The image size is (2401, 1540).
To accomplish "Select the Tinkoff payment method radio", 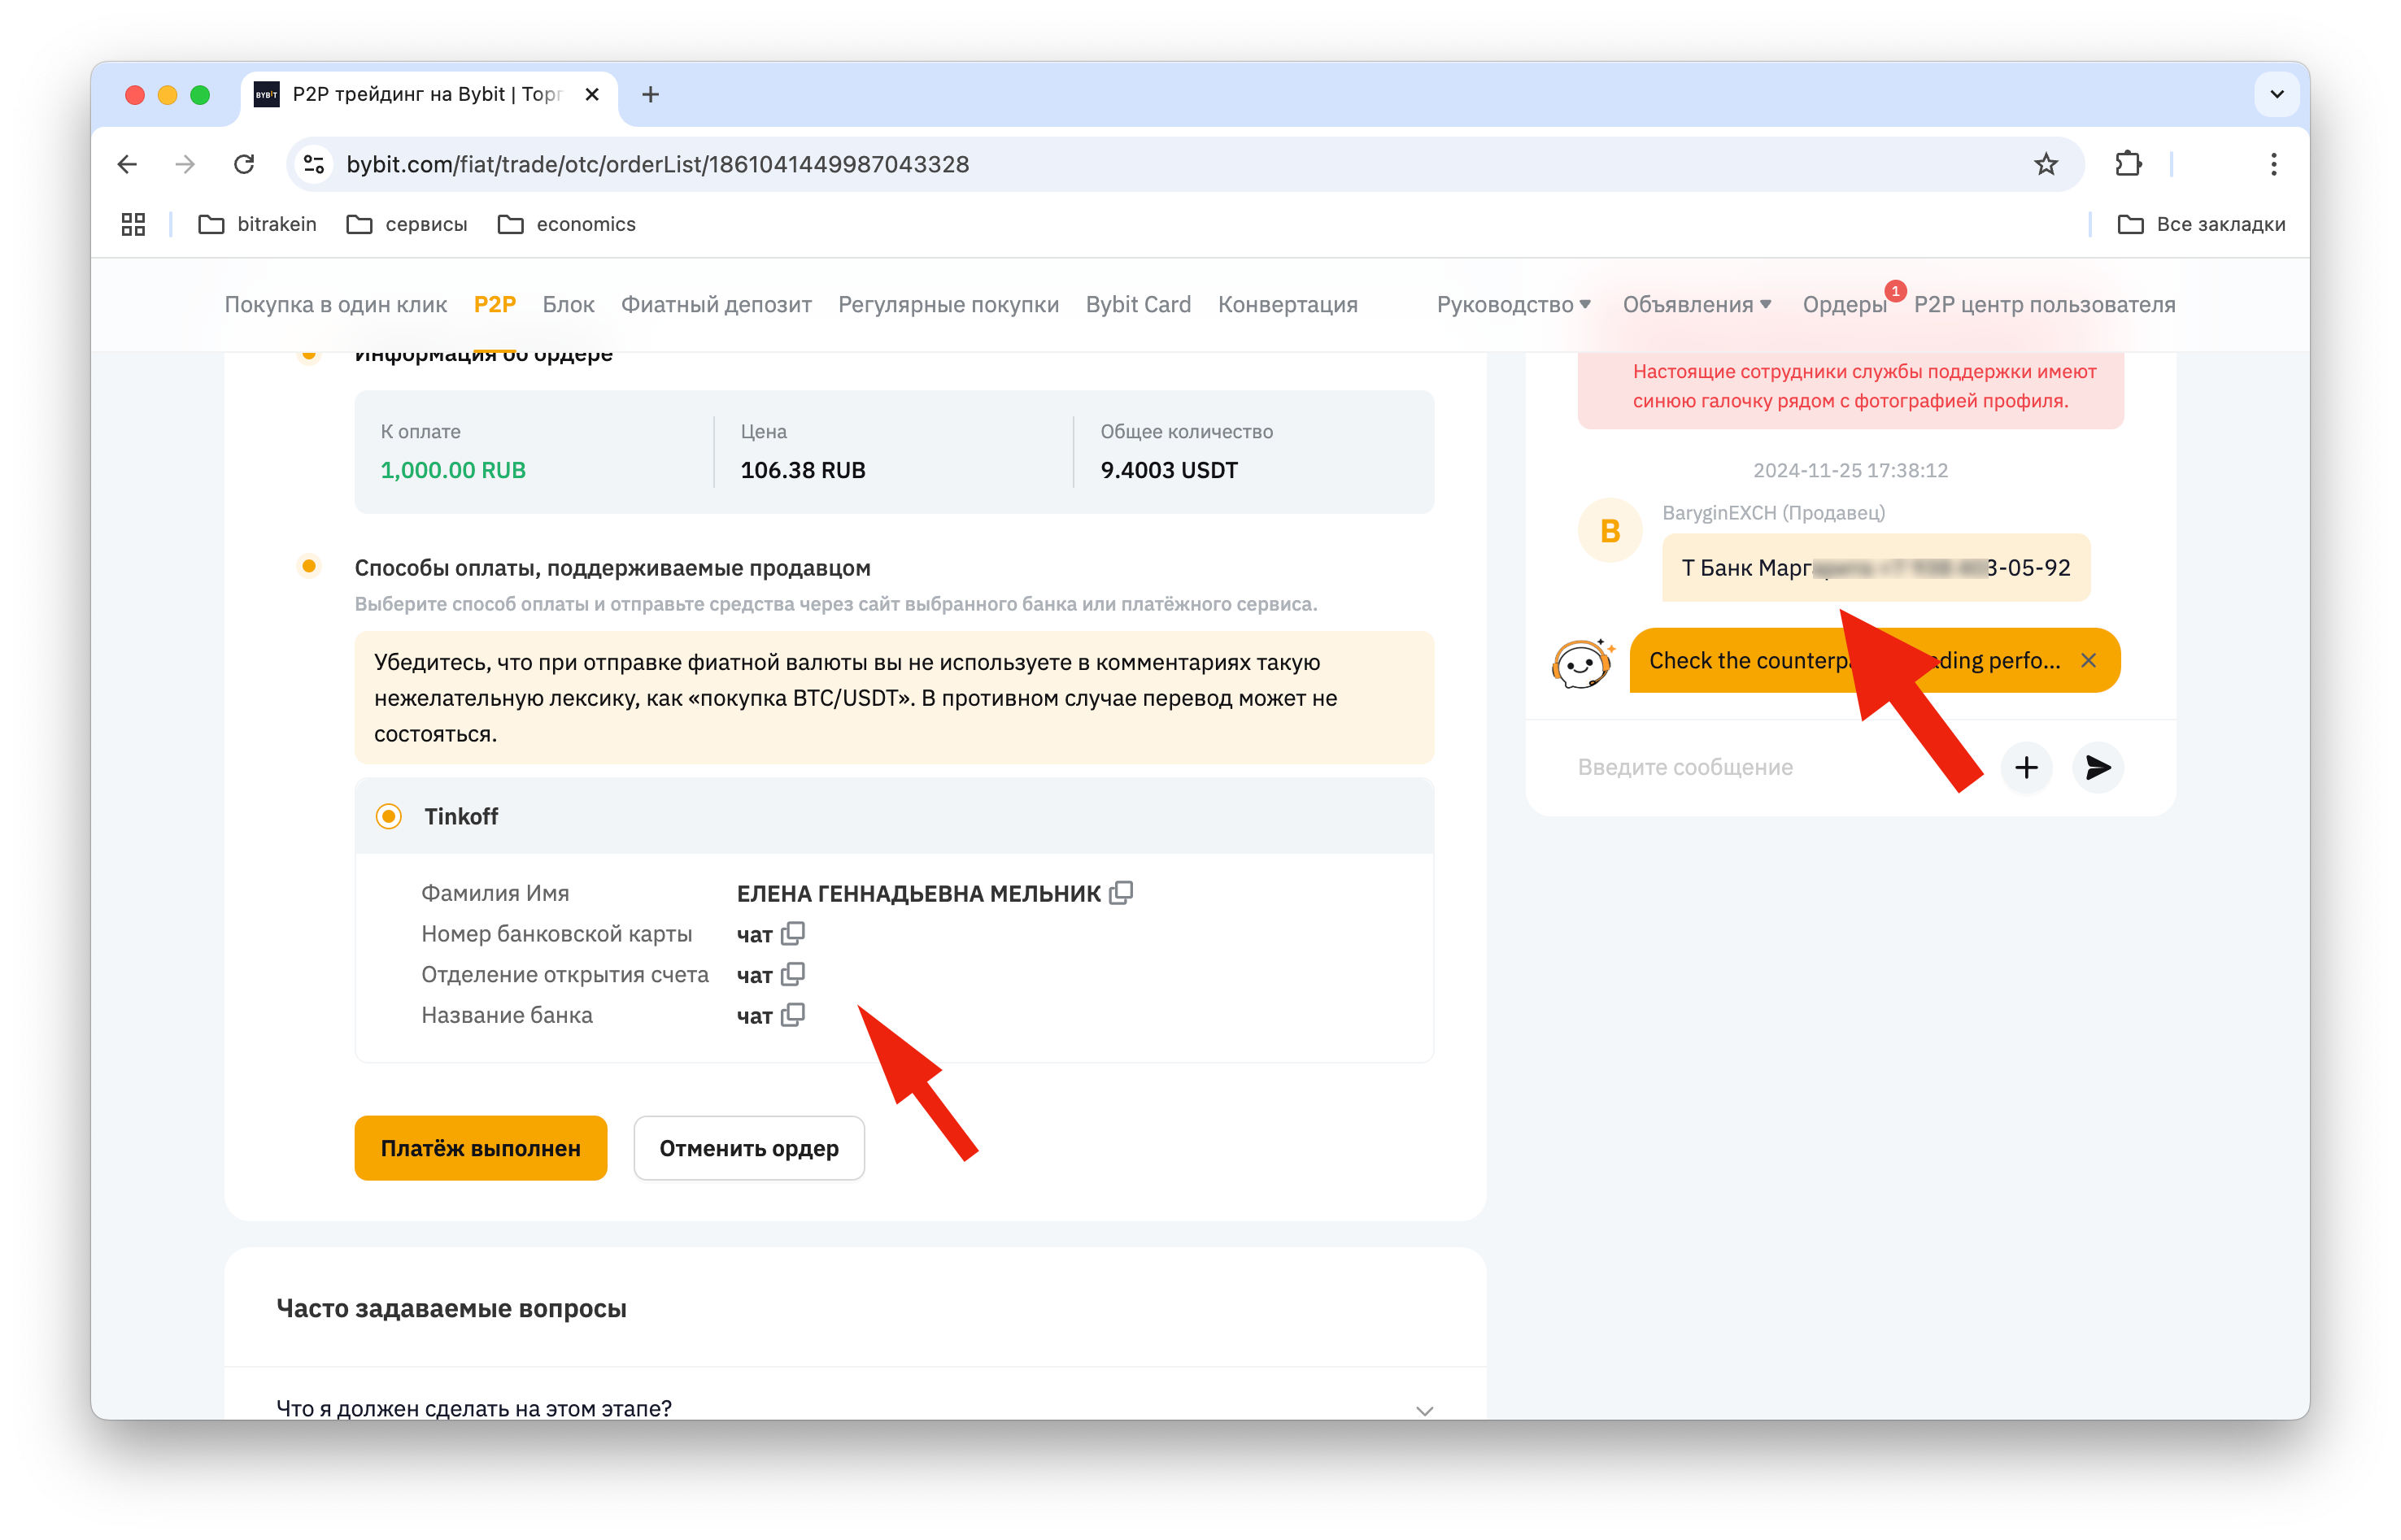I will pyautogui.click(x=389, y=816).
